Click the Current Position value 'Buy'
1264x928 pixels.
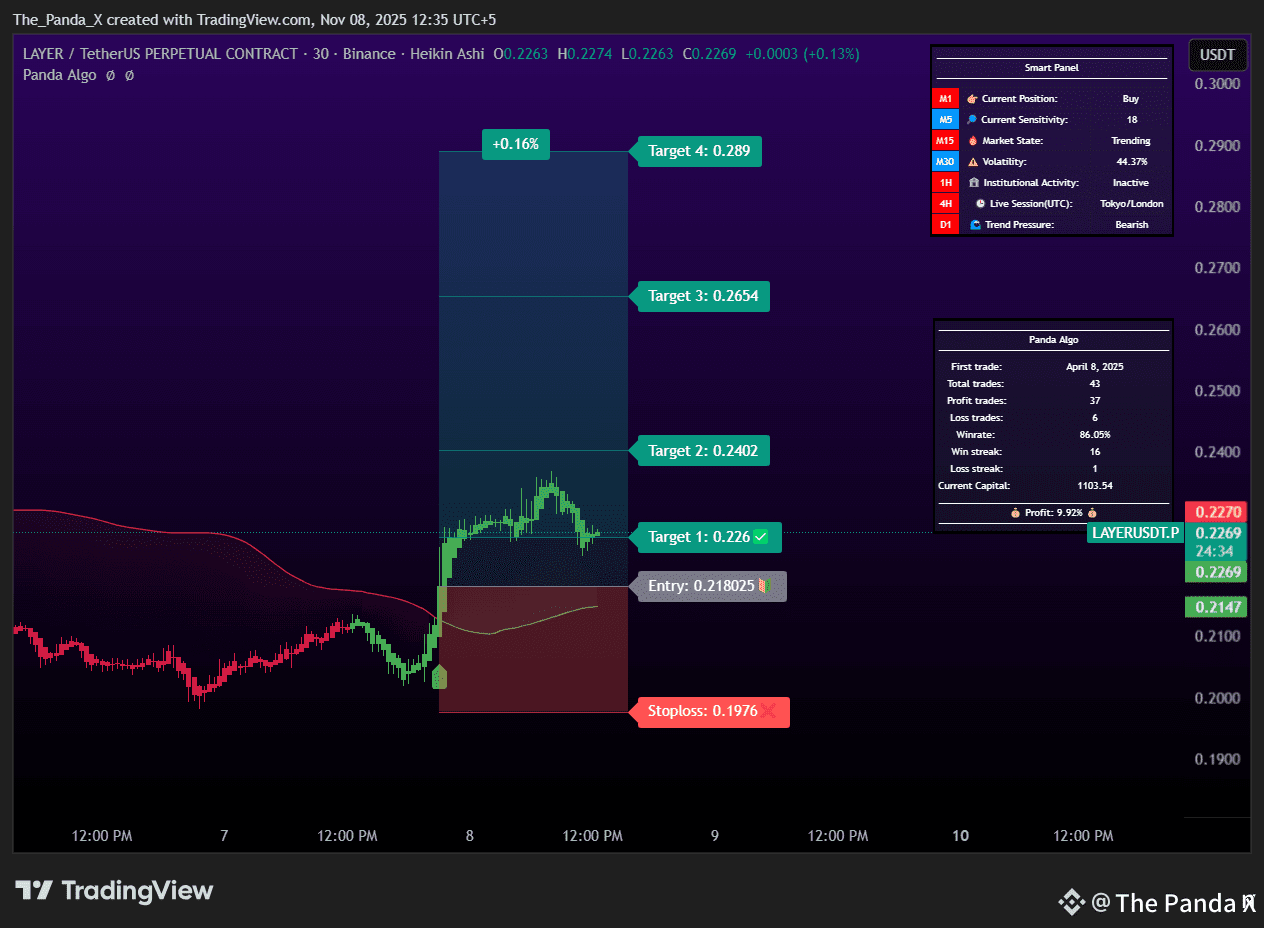click(1131, 99)
